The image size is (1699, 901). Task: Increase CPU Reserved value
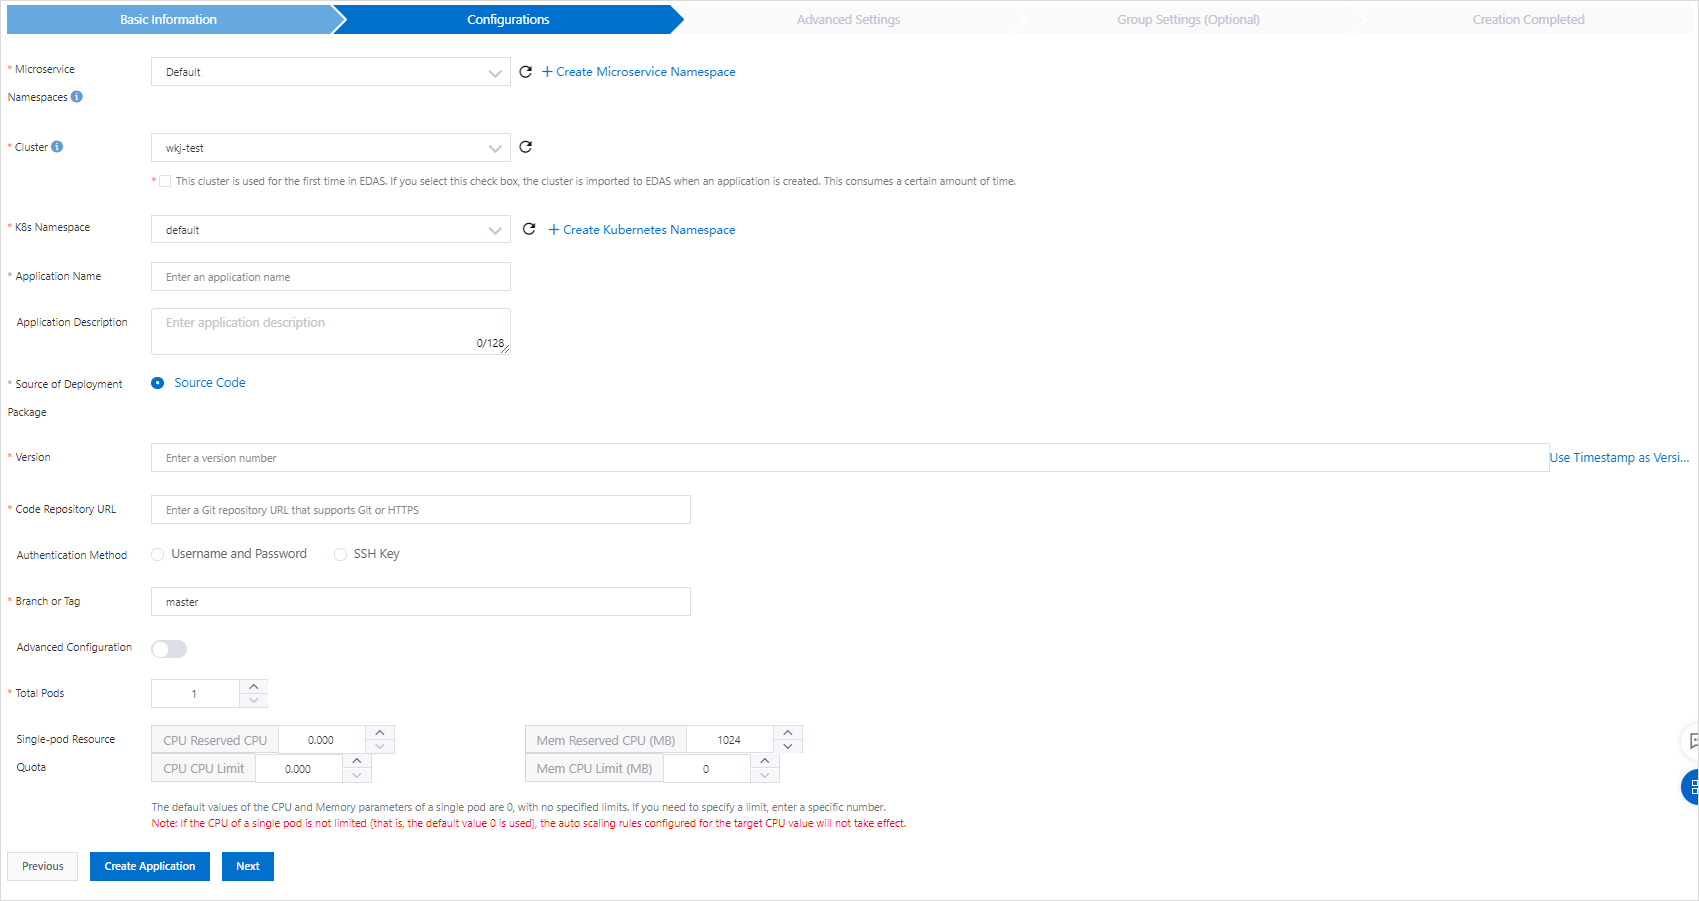coord(380,733)
